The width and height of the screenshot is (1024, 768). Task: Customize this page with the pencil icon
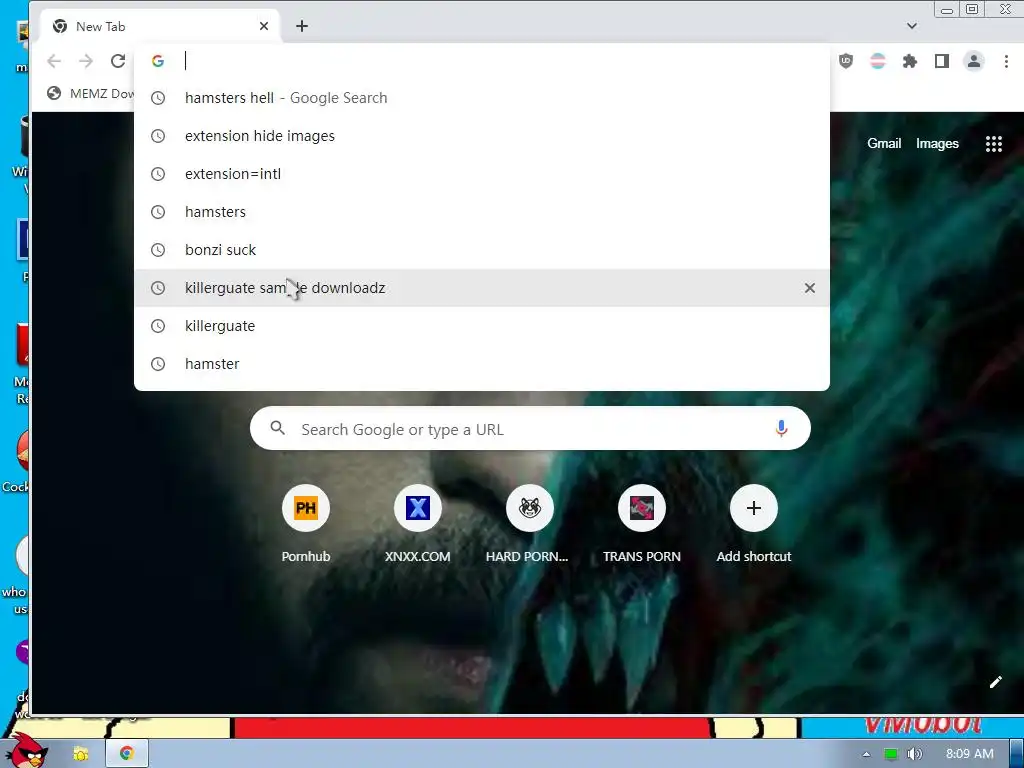(x=995, y=682)
